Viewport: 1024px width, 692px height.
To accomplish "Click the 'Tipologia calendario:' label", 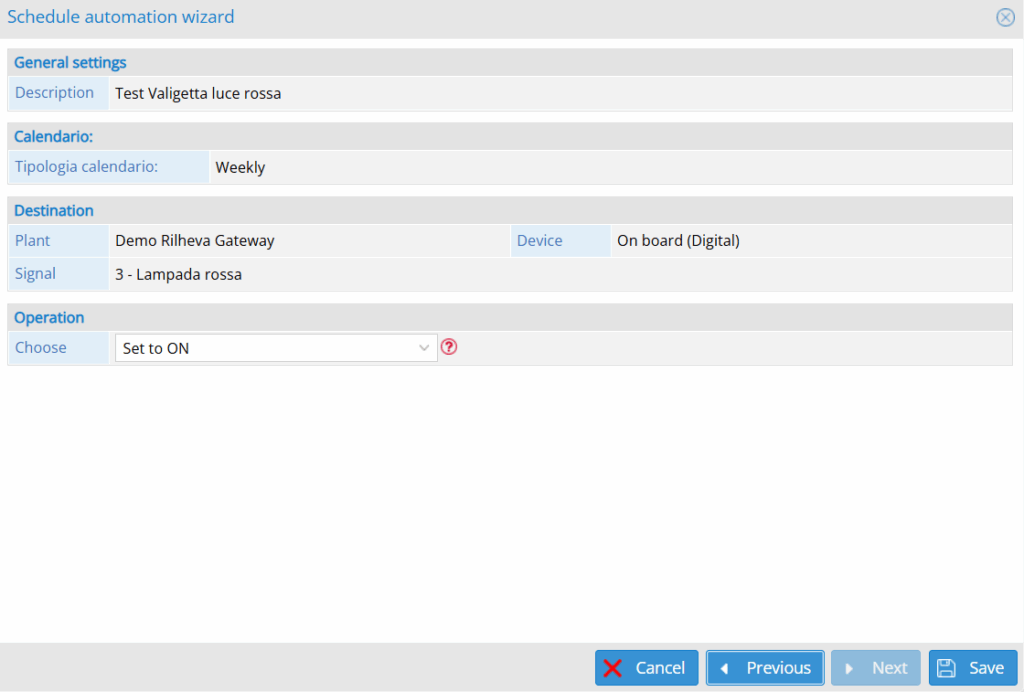I will (x=86, y=166).
